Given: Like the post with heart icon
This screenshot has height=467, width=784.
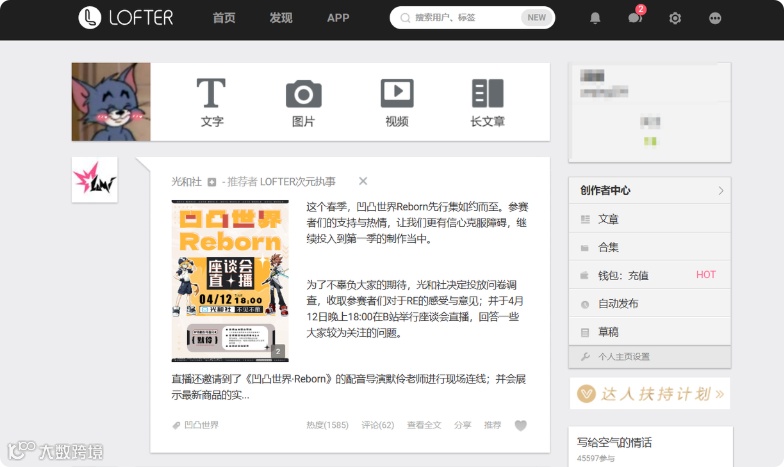Looking at the screenshot, I should pyautogui.click(x=520, y=426).
